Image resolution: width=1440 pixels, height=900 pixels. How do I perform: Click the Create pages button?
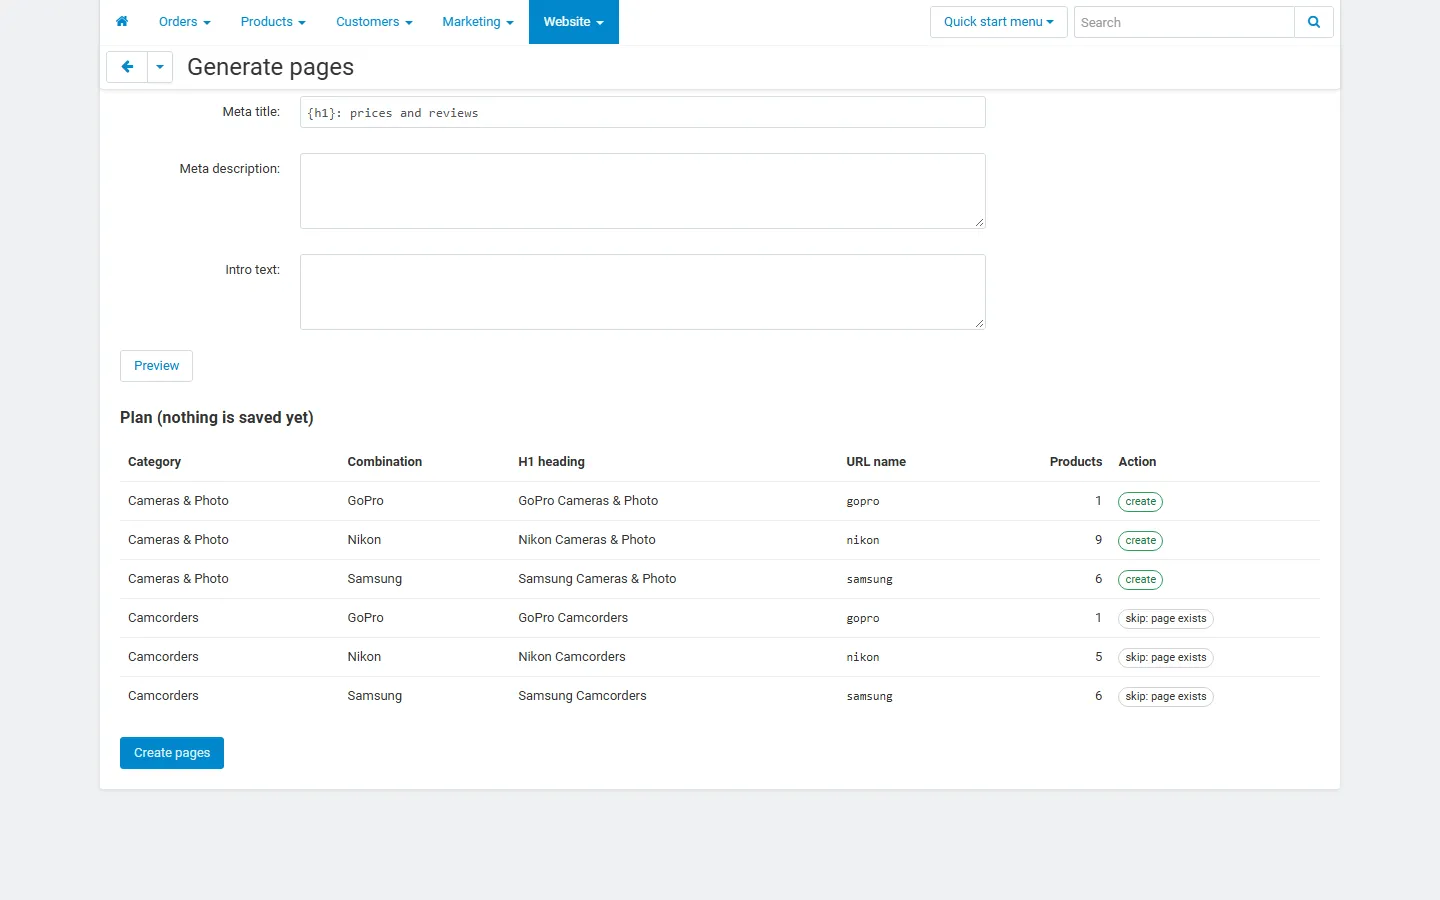[172, 753]
